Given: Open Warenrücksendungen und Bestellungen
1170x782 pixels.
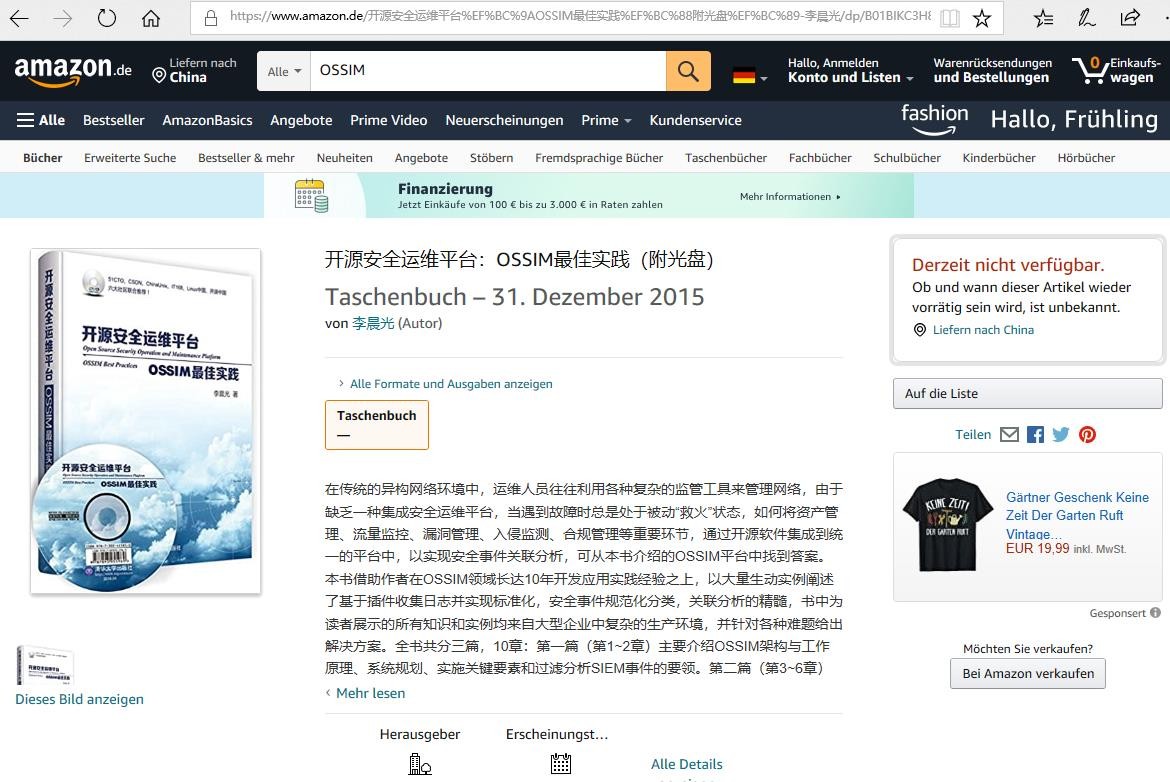Looking at the screenshot, I should pos(992,70).
